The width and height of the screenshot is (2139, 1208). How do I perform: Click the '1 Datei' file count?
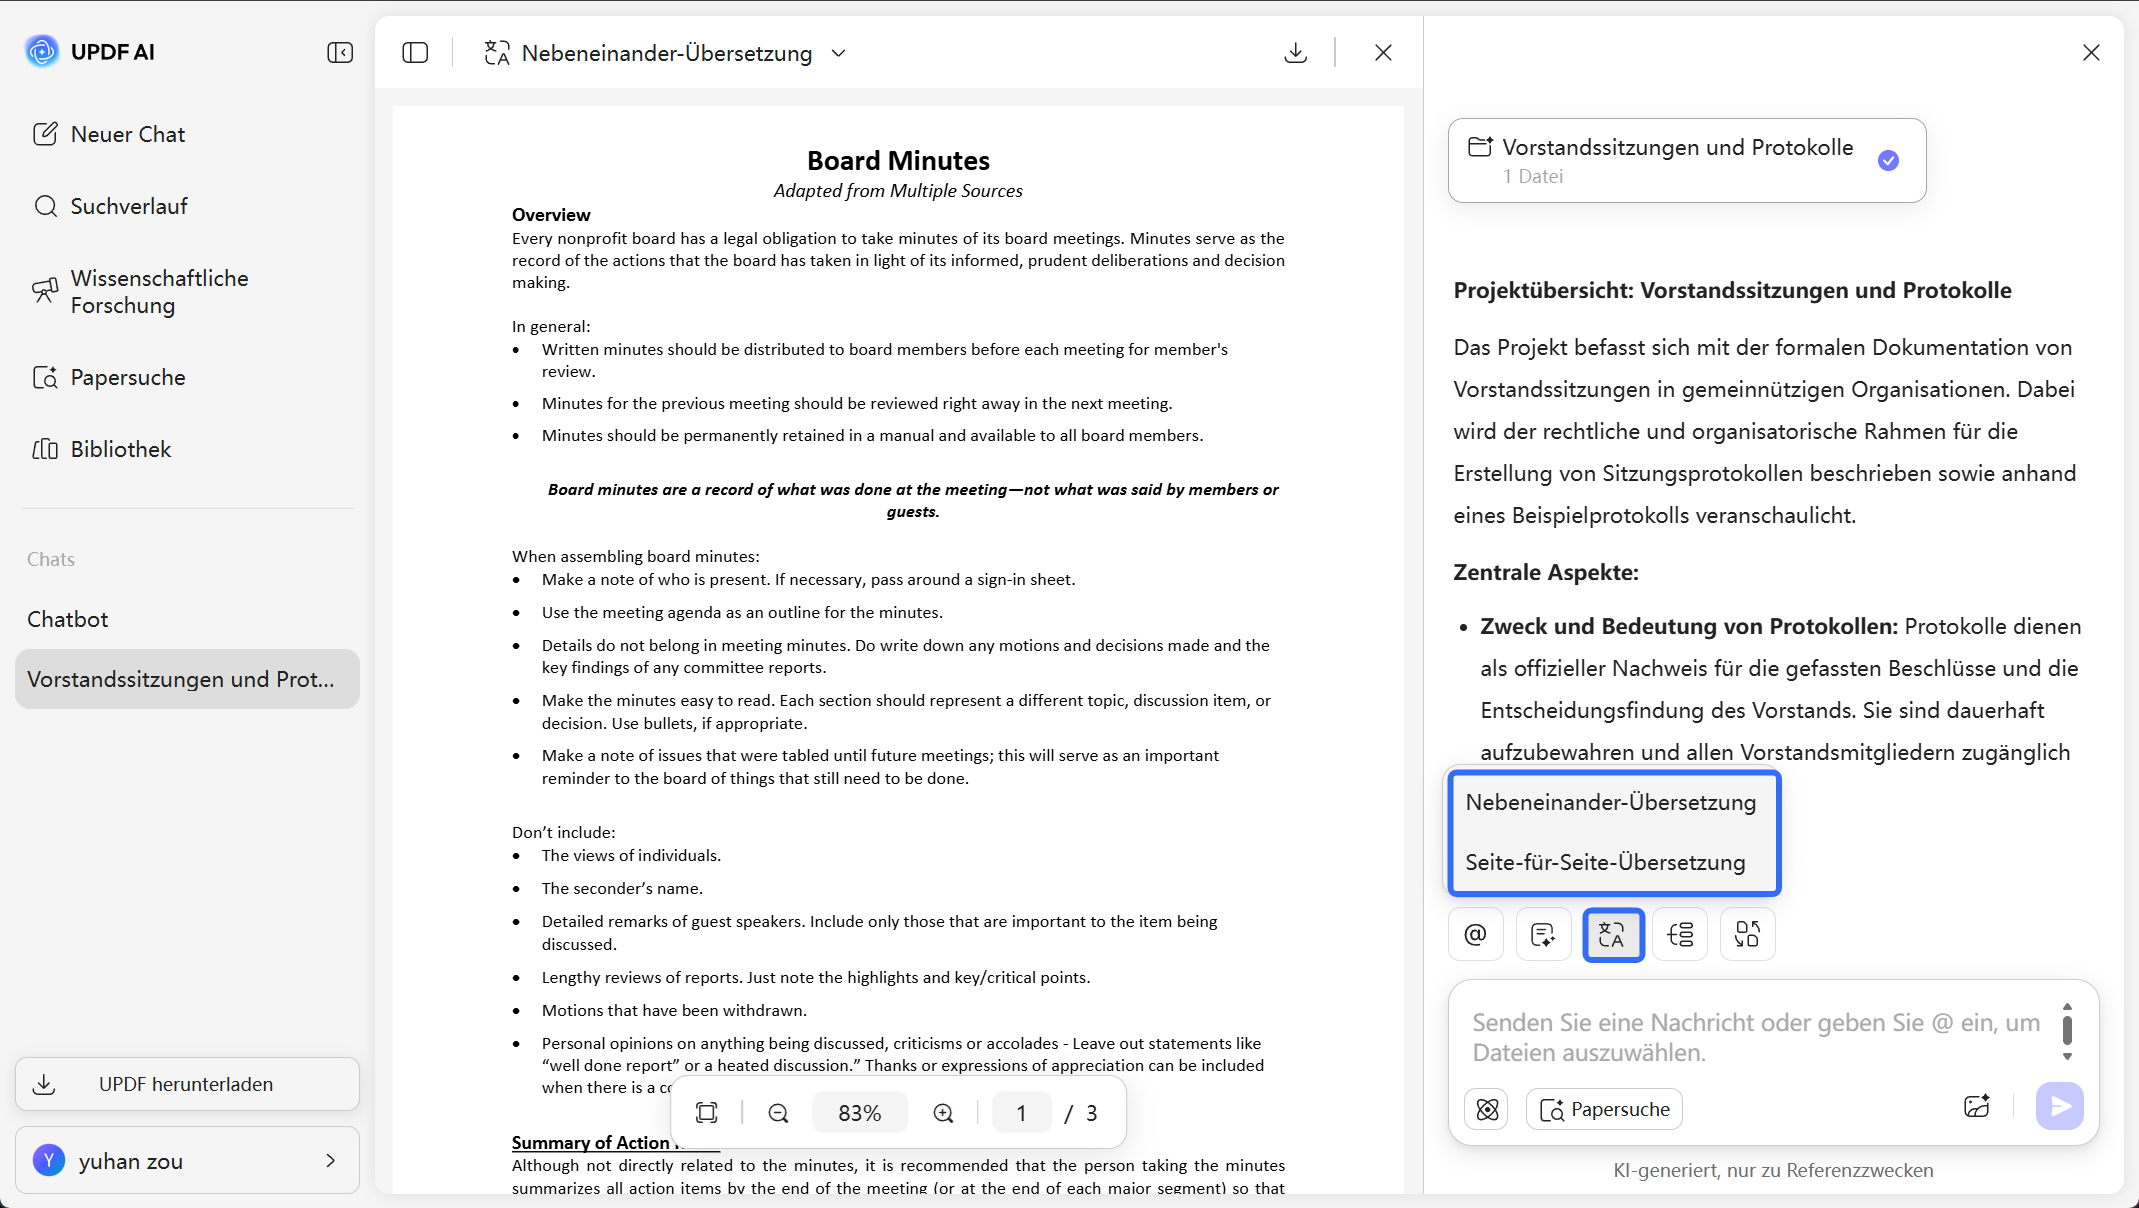point(1532,176)
